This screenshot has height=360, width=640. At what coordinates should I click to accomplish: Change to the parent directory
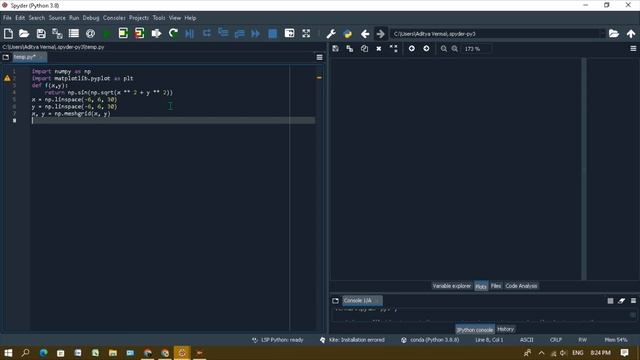point(631,33)
